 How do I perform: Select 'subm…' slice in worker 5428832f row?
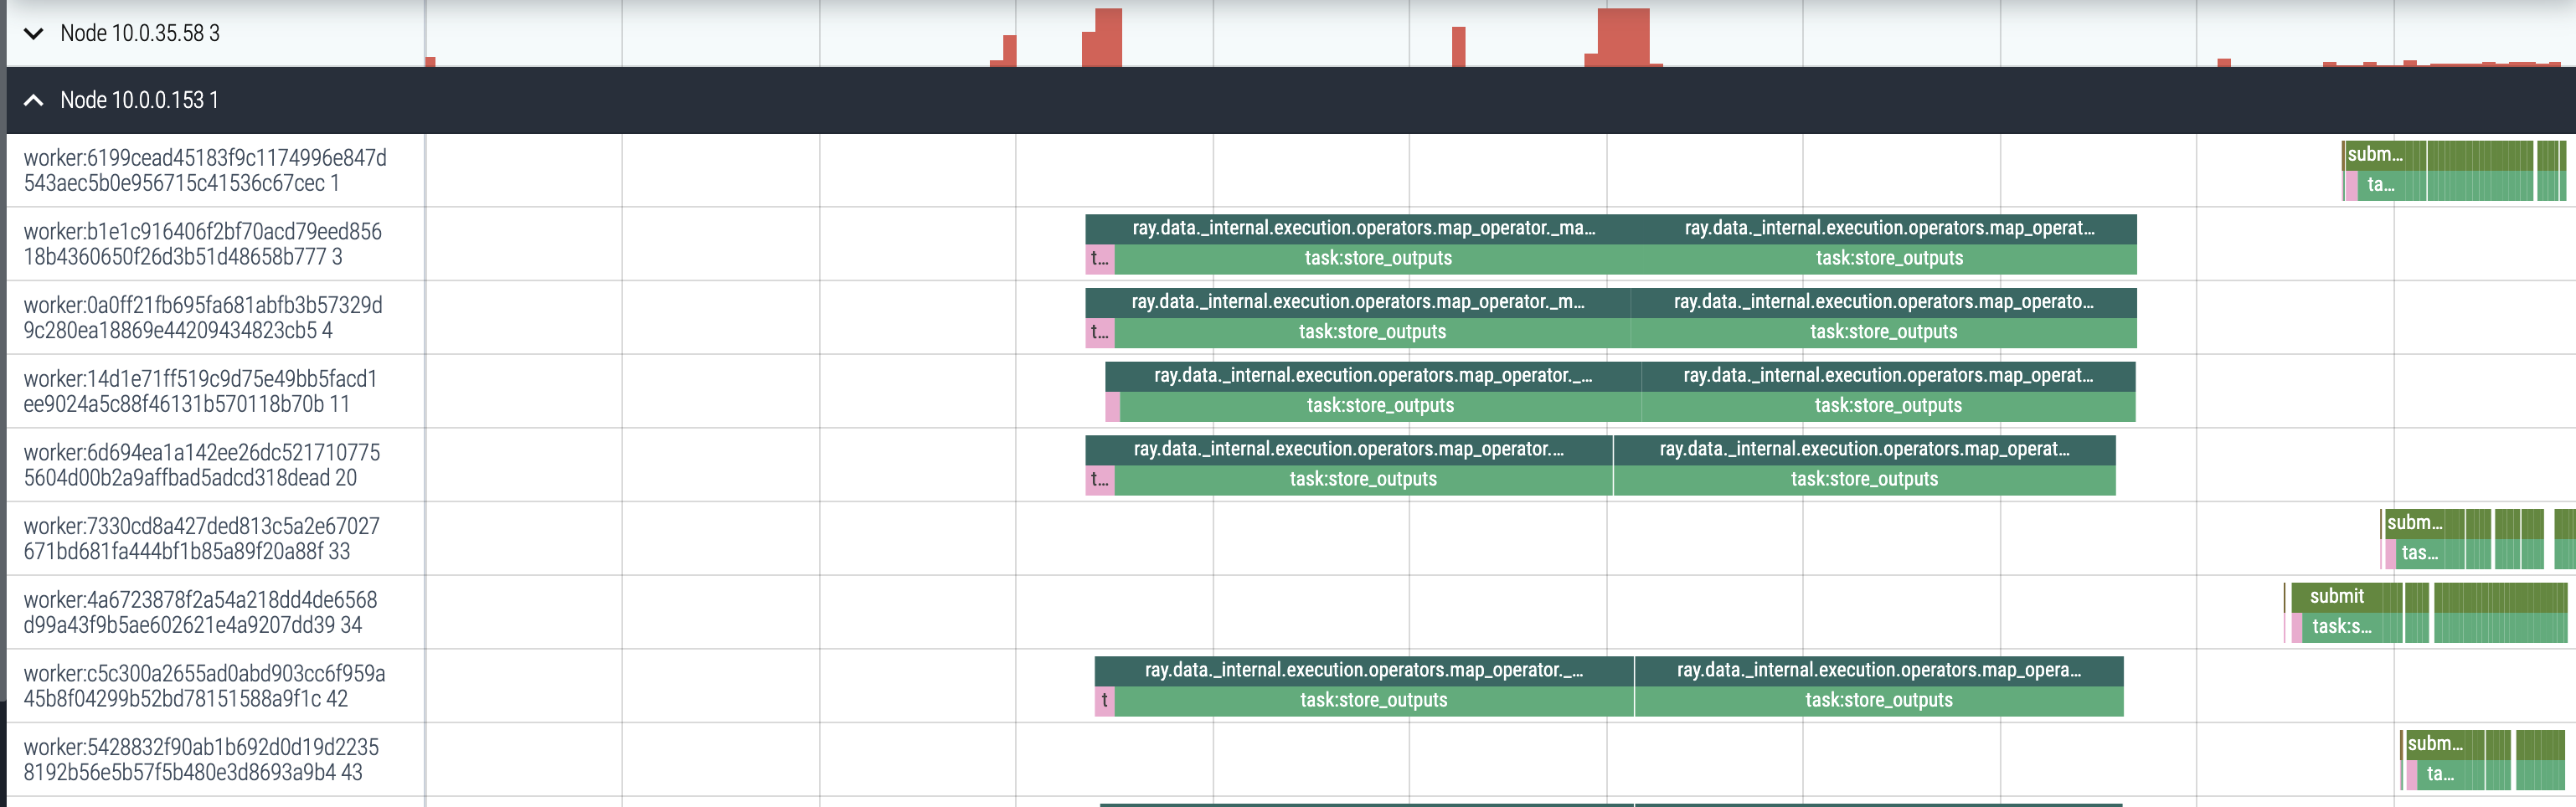2435,744
